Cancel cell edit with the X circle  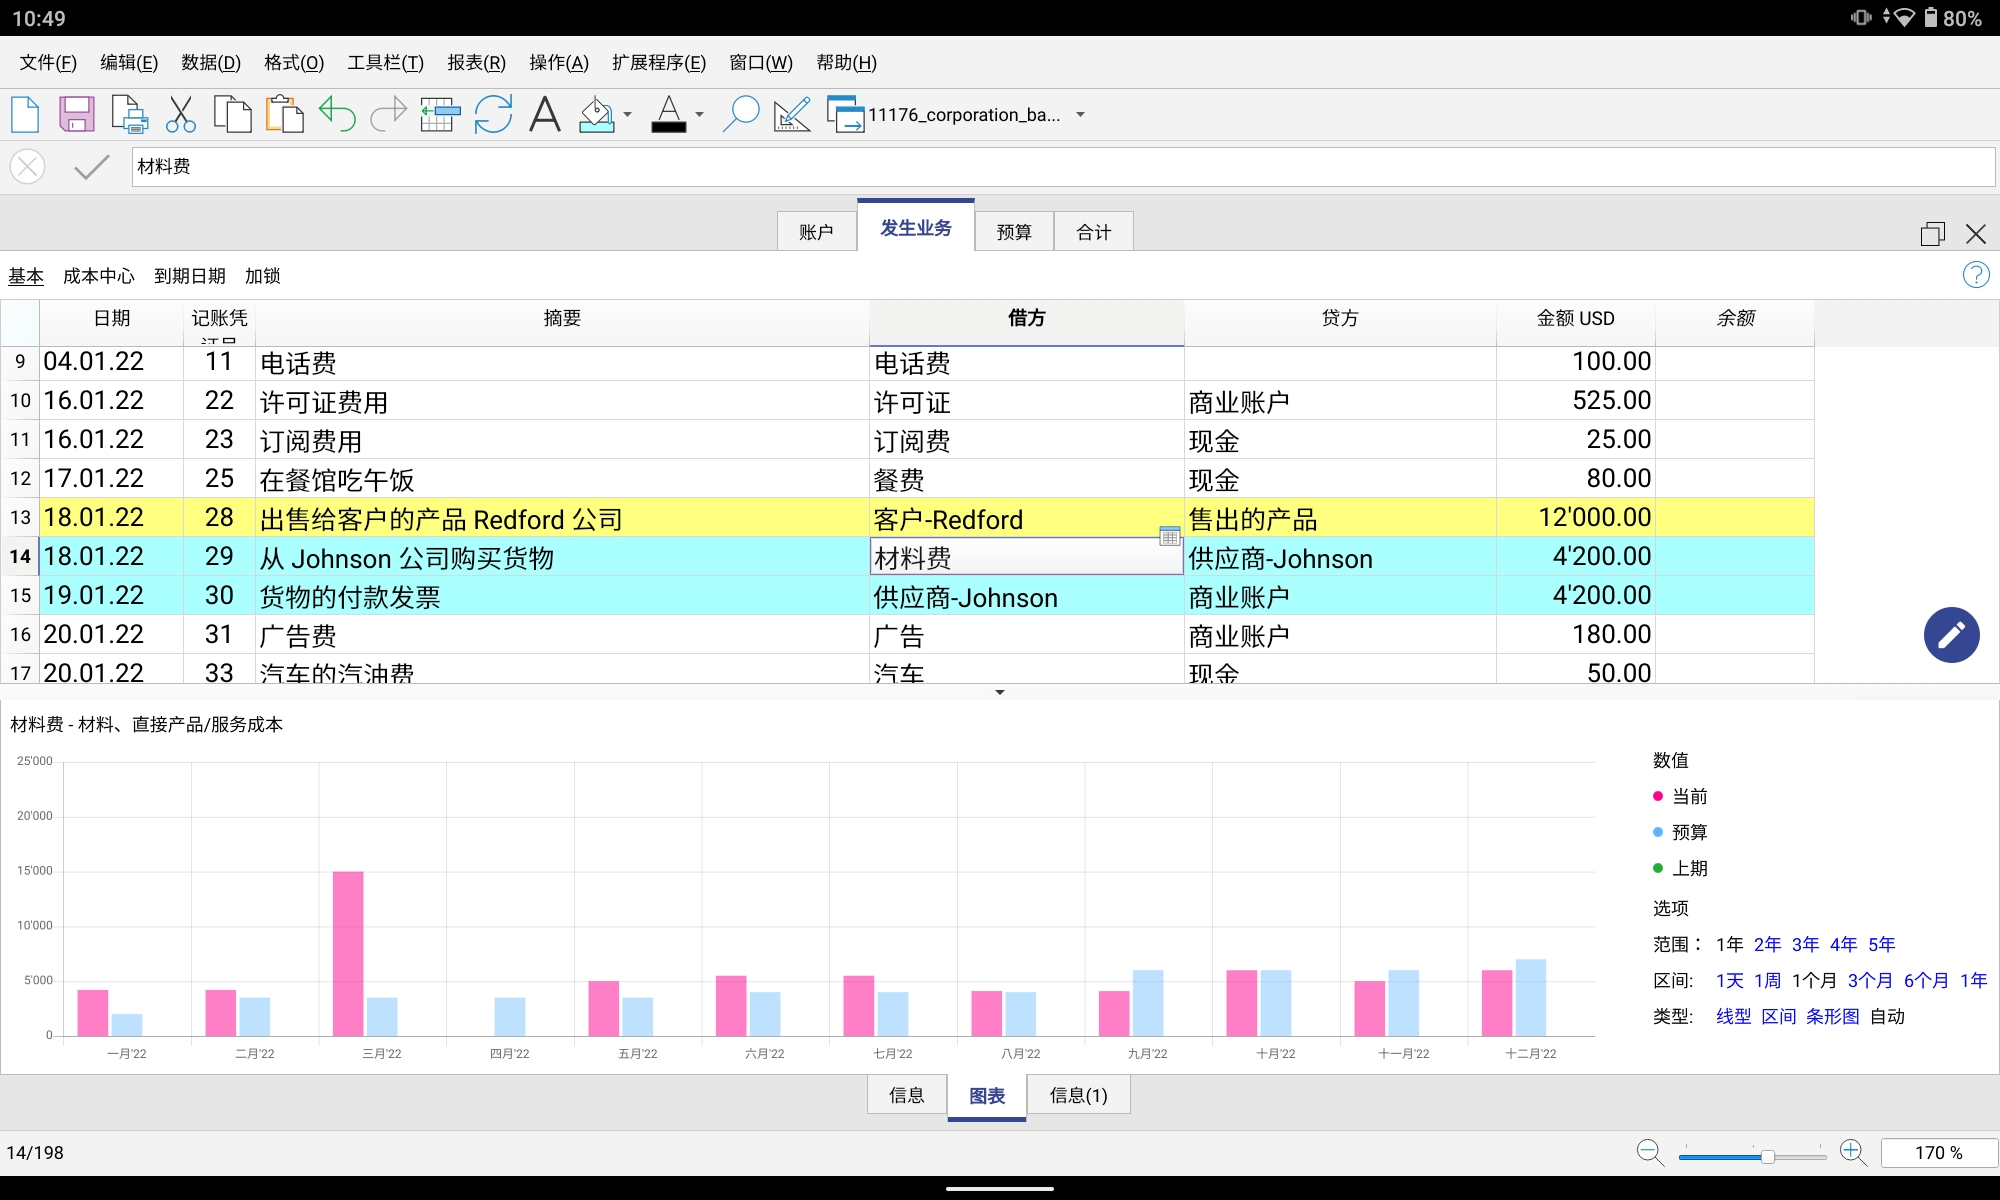tap(28, 166)
